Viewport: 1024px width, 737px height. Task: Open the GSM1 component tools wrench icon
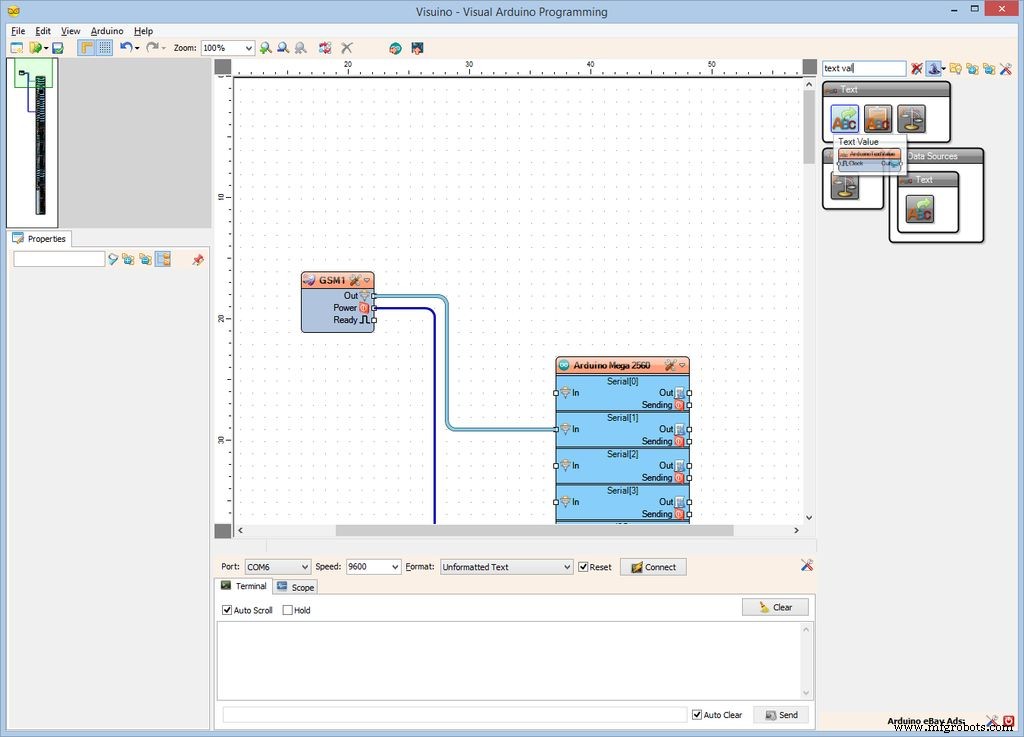pyautogui.click(x=355, y=281)
